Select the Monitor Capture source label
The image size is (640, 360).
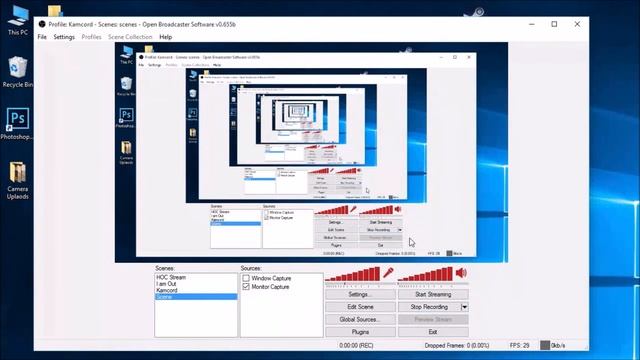[270, 287]
